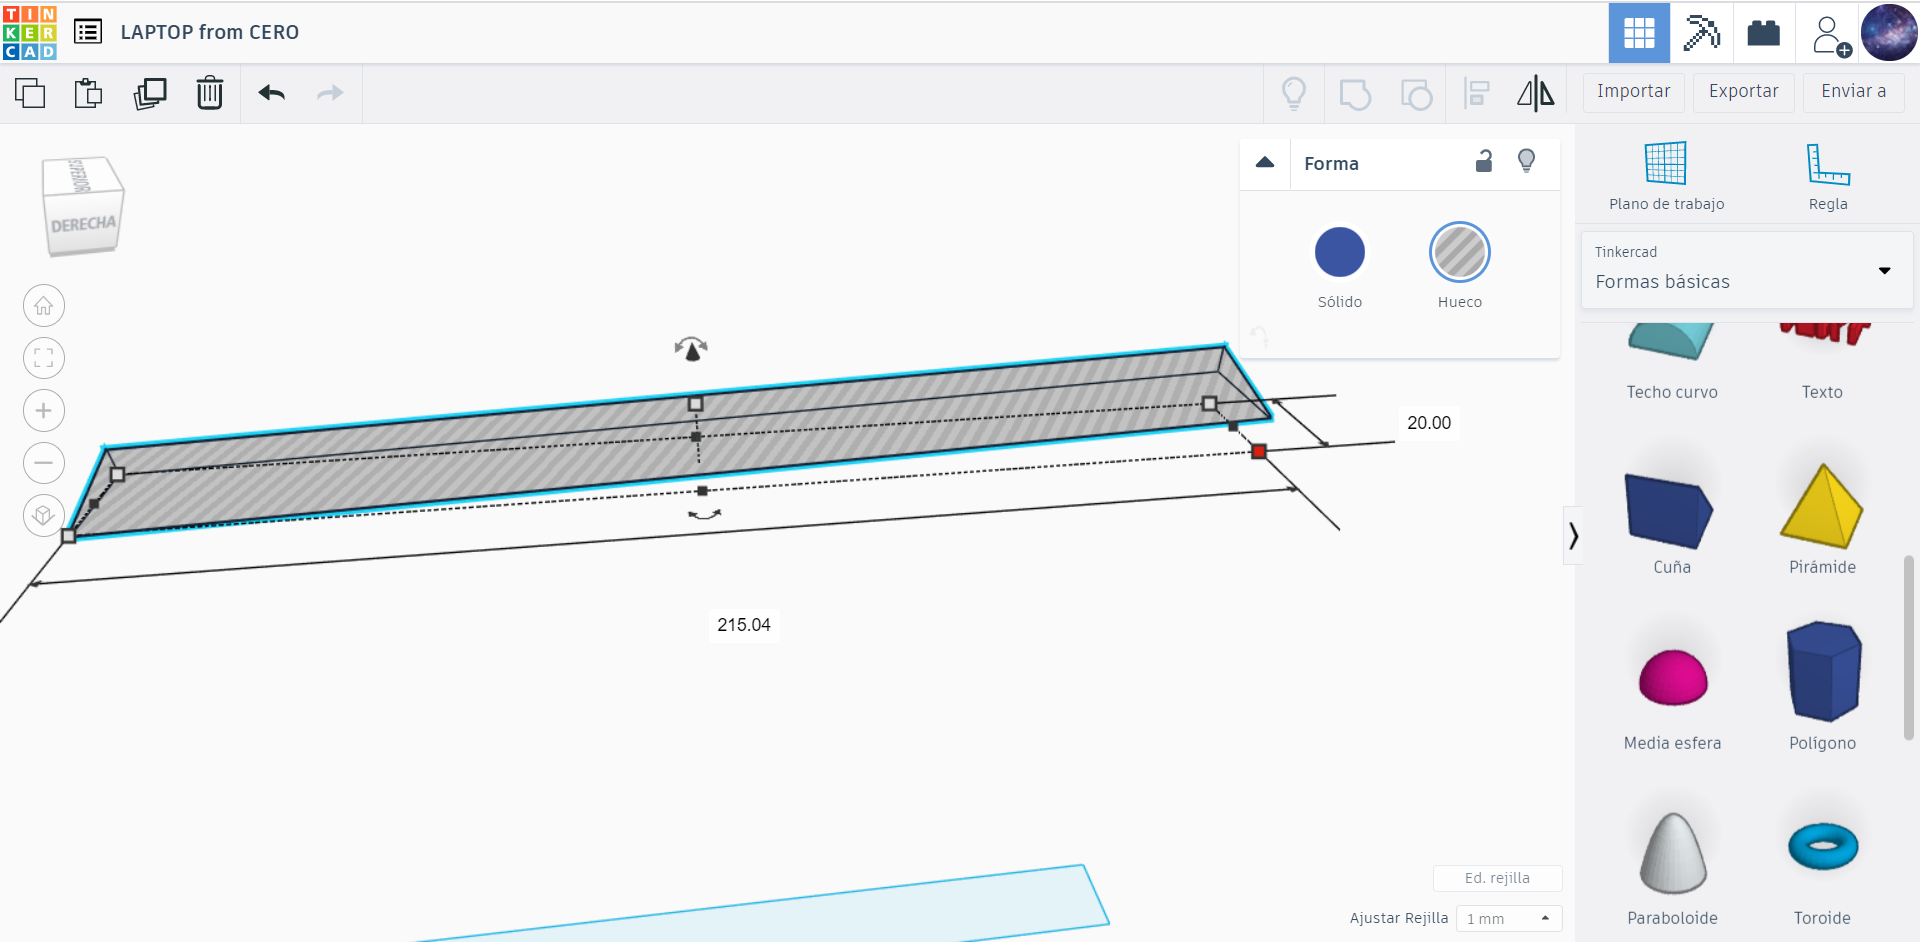
Task: Click the Copy toolbar icon
Action: (30, 93)
